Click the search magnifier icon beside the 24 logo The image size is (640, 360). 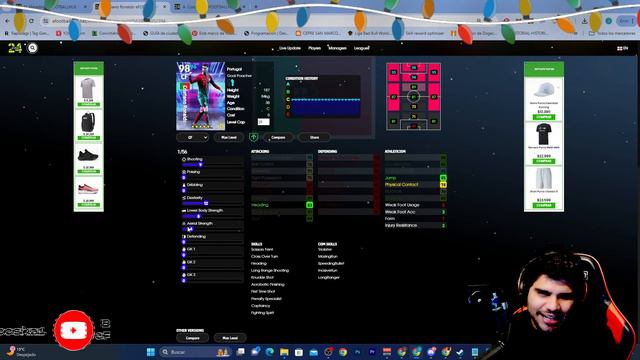point(32,48)
